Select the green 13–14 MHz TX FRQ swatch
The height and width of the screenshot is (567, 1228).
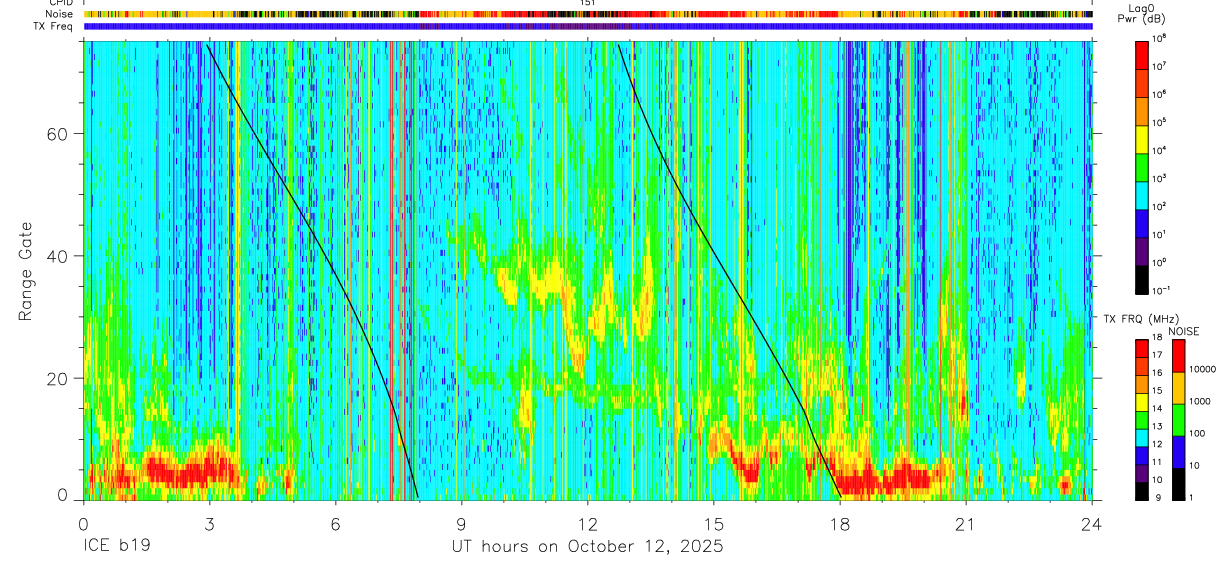coord(1143,419)
